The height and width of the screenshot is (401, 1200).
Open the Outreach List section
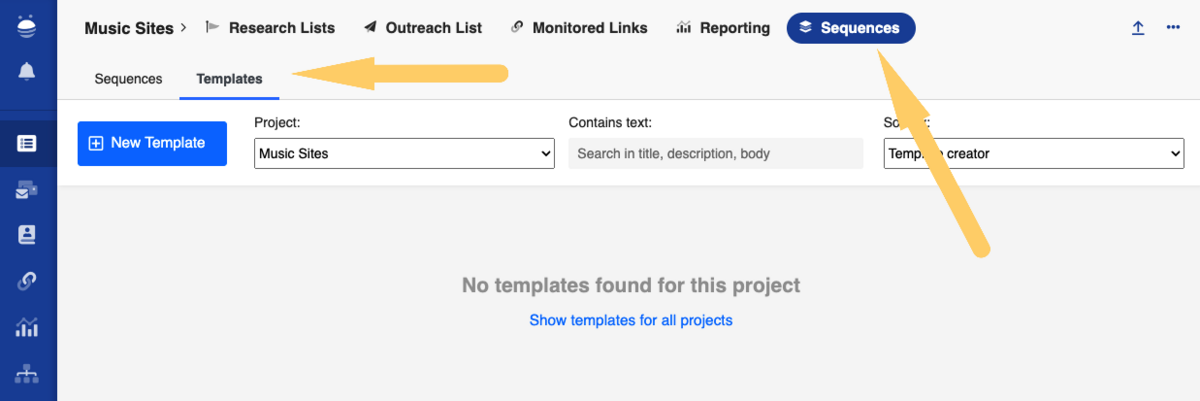(x=422, y=28)
